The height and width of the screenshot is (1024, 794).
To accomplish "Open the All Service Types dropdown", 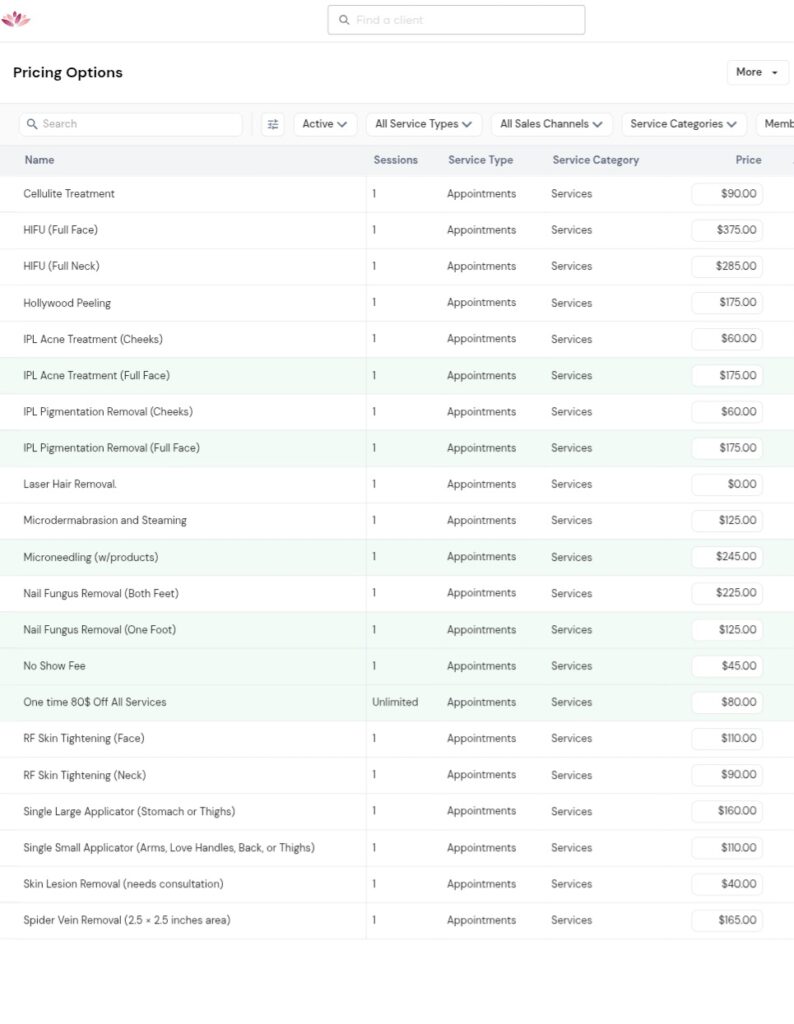I will click(423, 124).
